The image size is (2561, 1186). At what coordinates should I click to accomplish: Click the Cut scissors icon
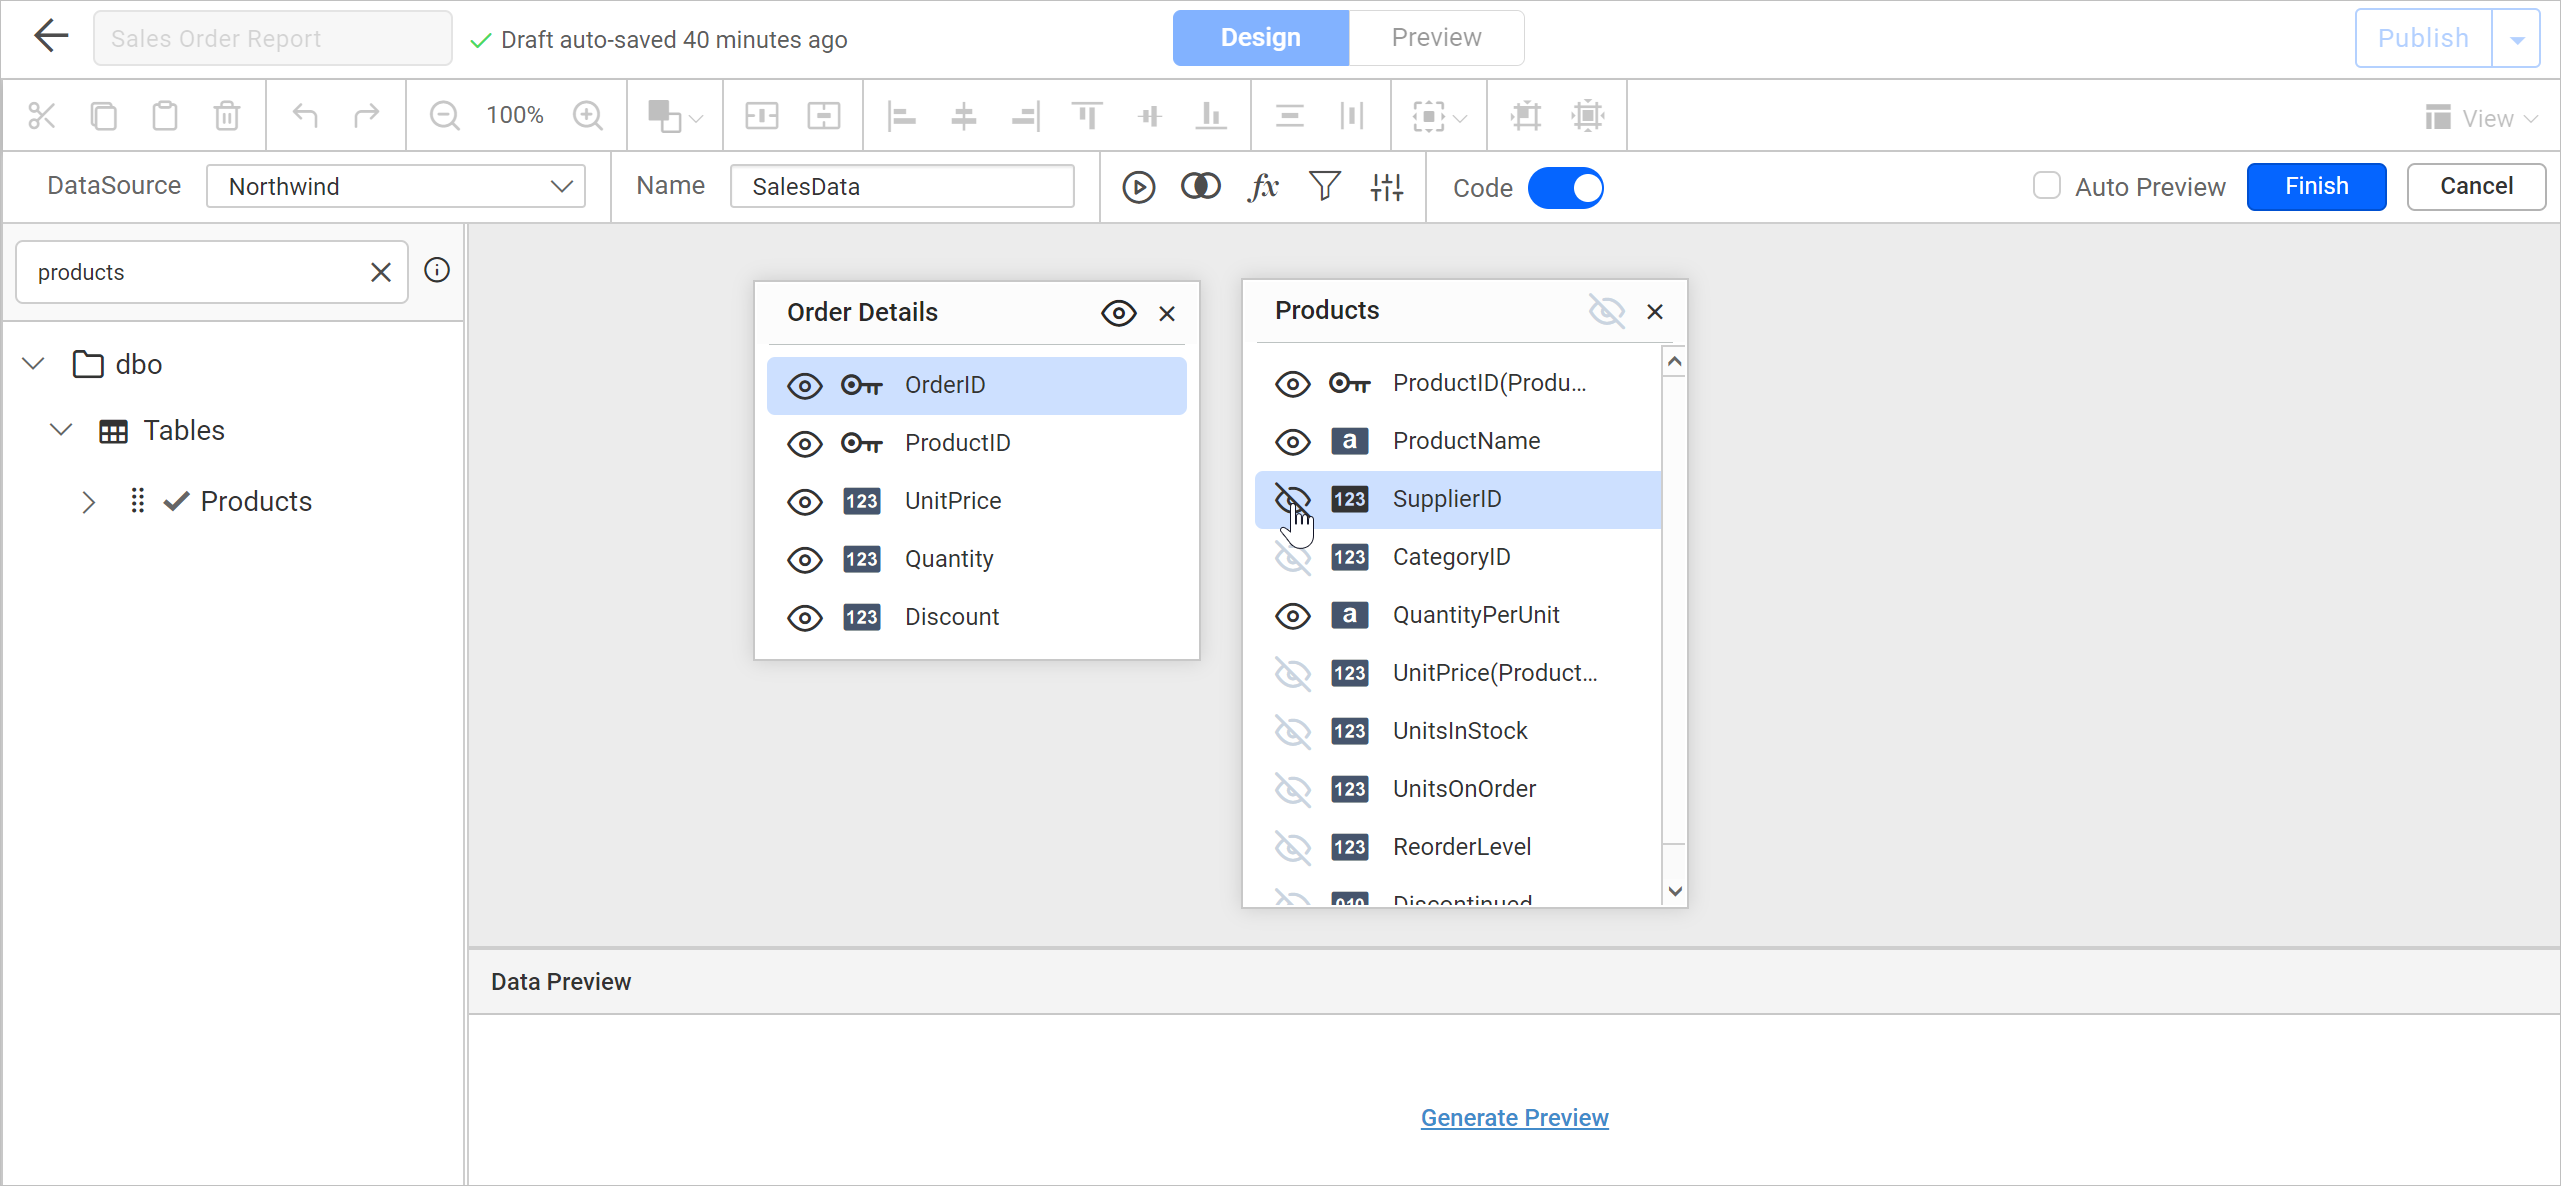click(x=41, y=116)
